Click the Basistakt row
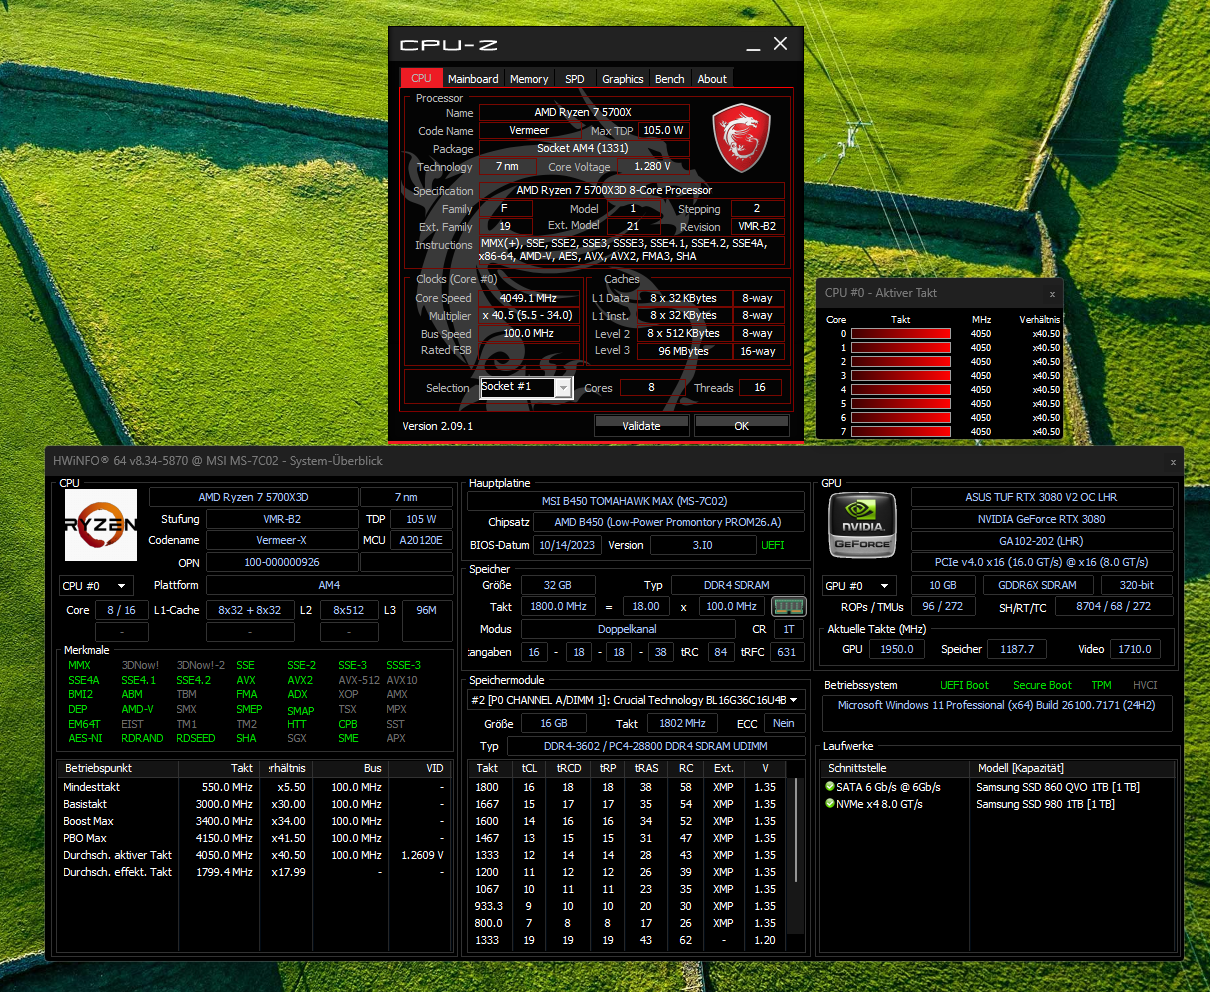 254,804
